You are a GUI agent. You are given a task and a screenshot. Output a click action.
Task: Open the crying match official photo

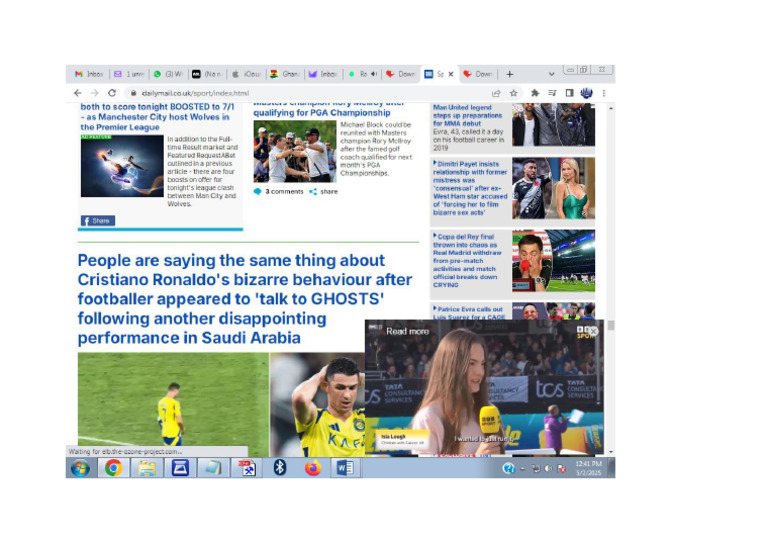coord(553,260)
